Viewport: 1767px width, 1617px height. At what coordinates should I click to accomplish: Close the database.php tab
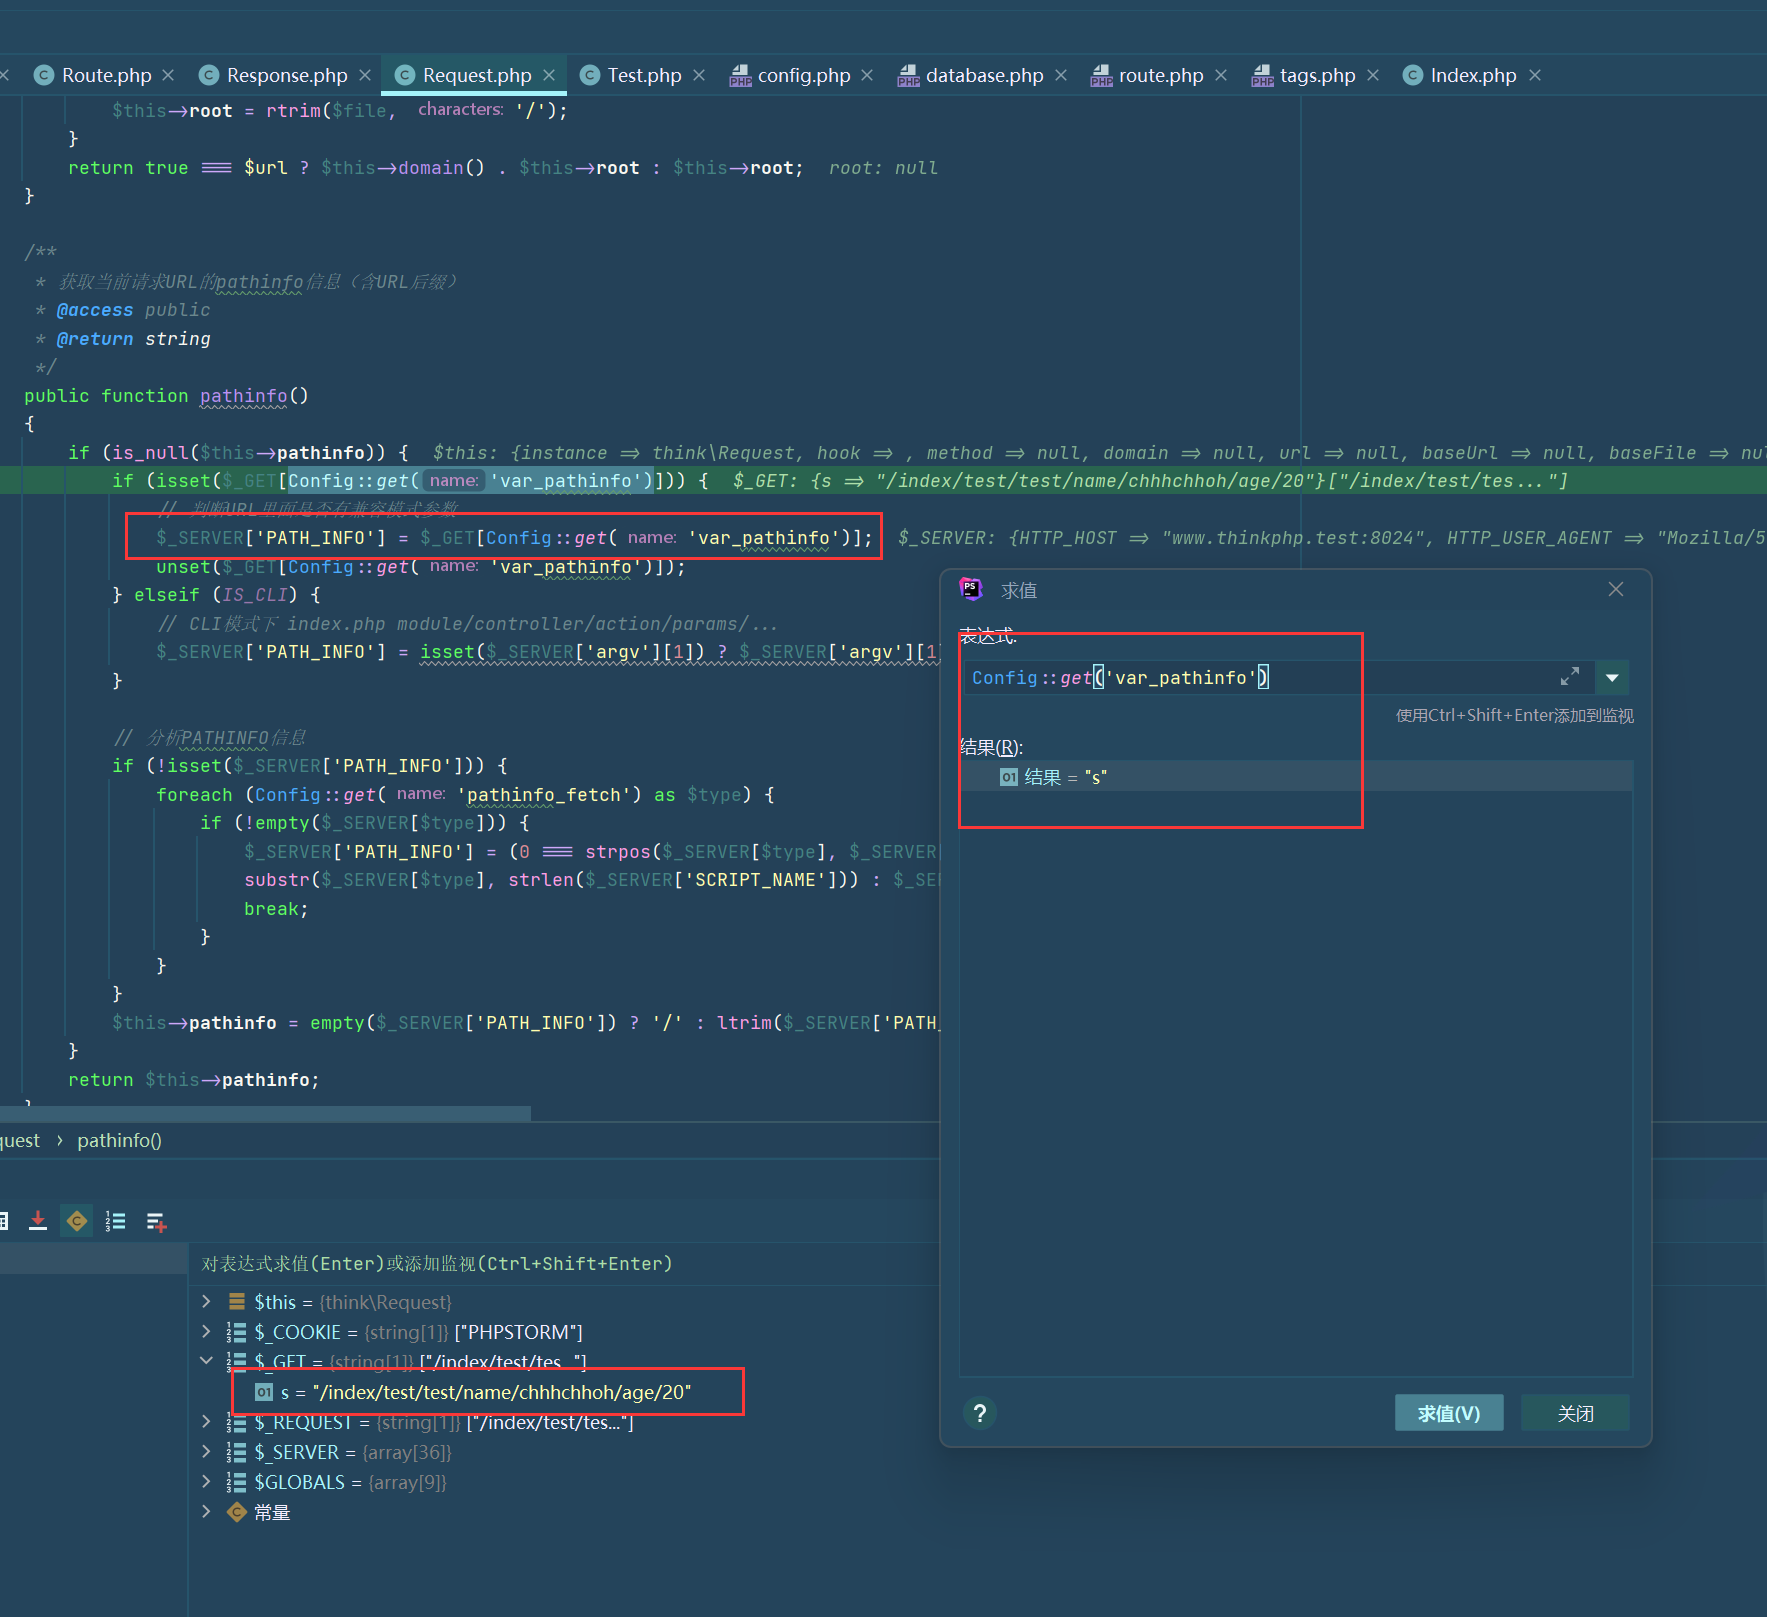[1061, 76]
